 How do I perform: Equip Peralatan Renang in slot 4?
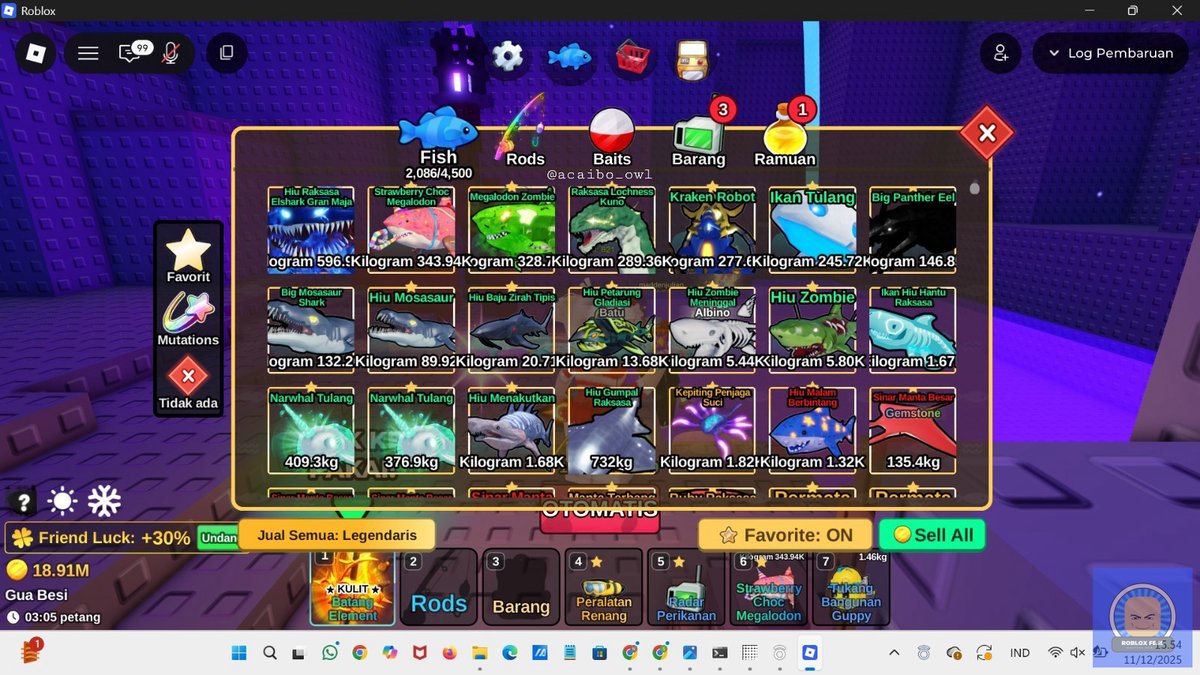pyautogui.click(x=603, y=587)
